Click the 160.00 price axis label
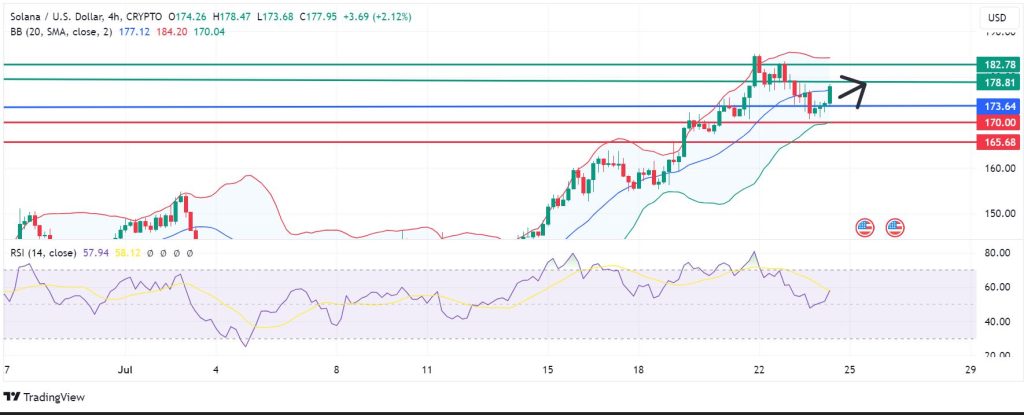Image resolution: width=1024 pixels, height=415 pixels. pos(999,169)
